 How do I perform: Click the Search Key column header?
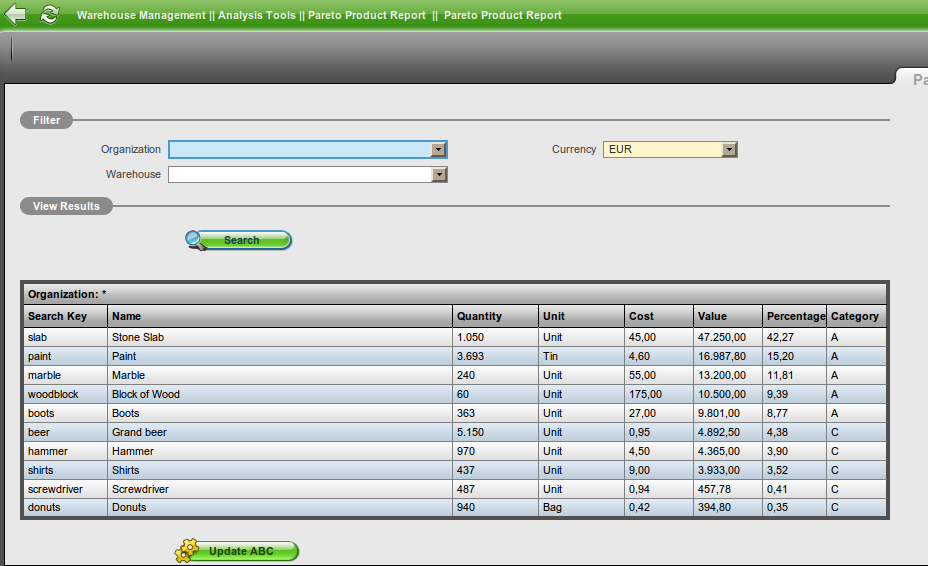pos(58,316)
